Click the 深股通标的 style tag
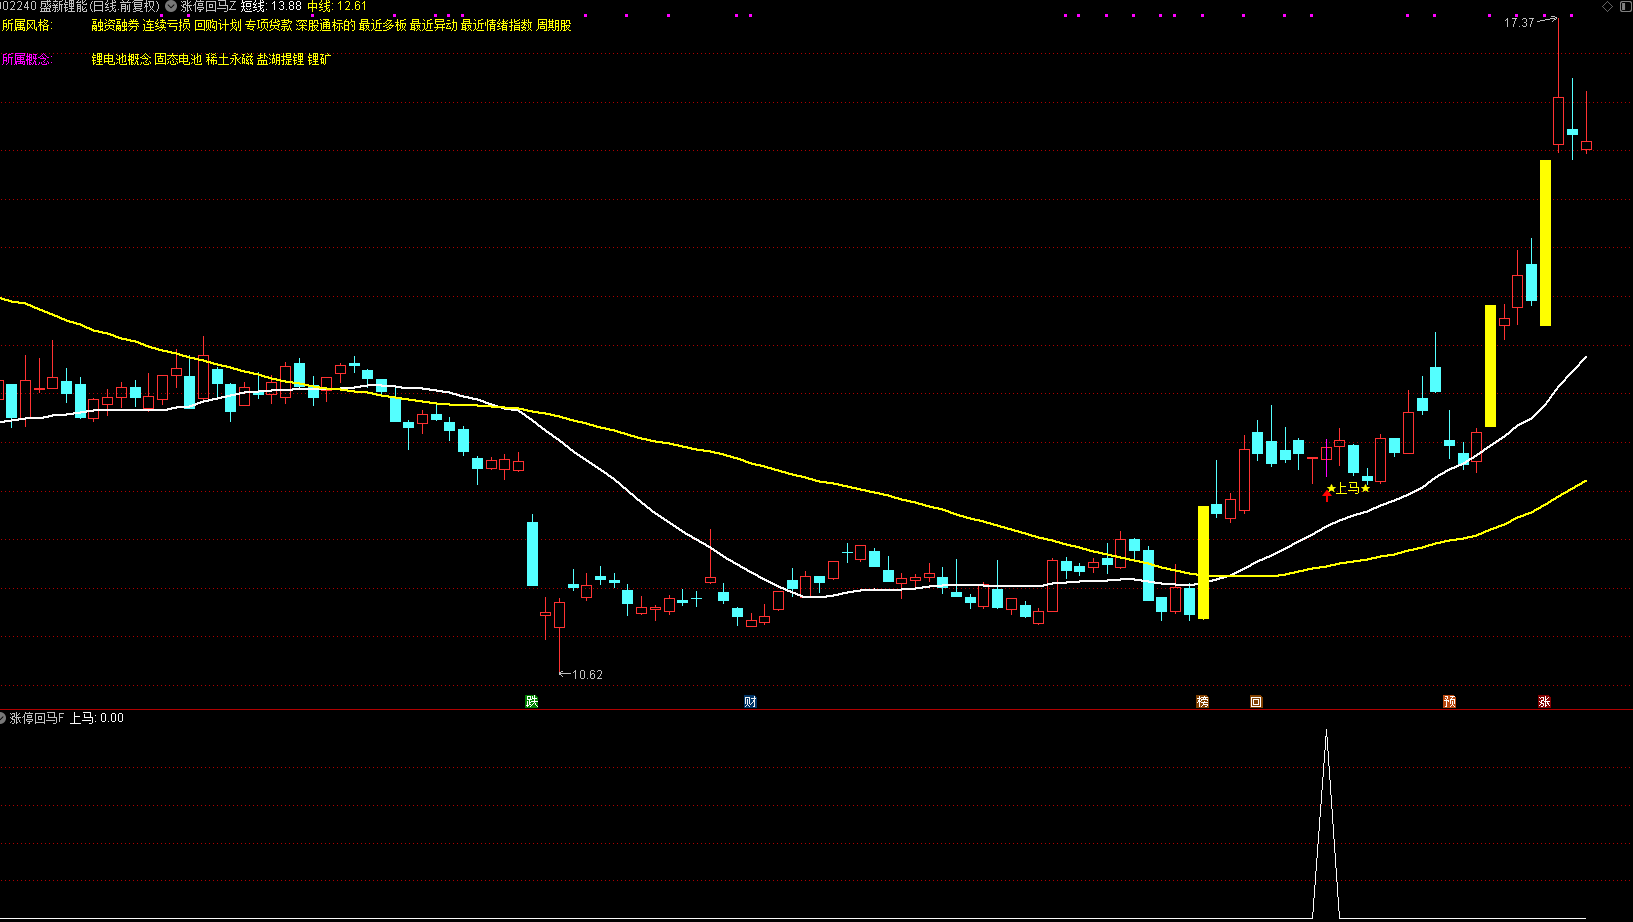This screenshot has height=922, width=1633. (326, 25)
